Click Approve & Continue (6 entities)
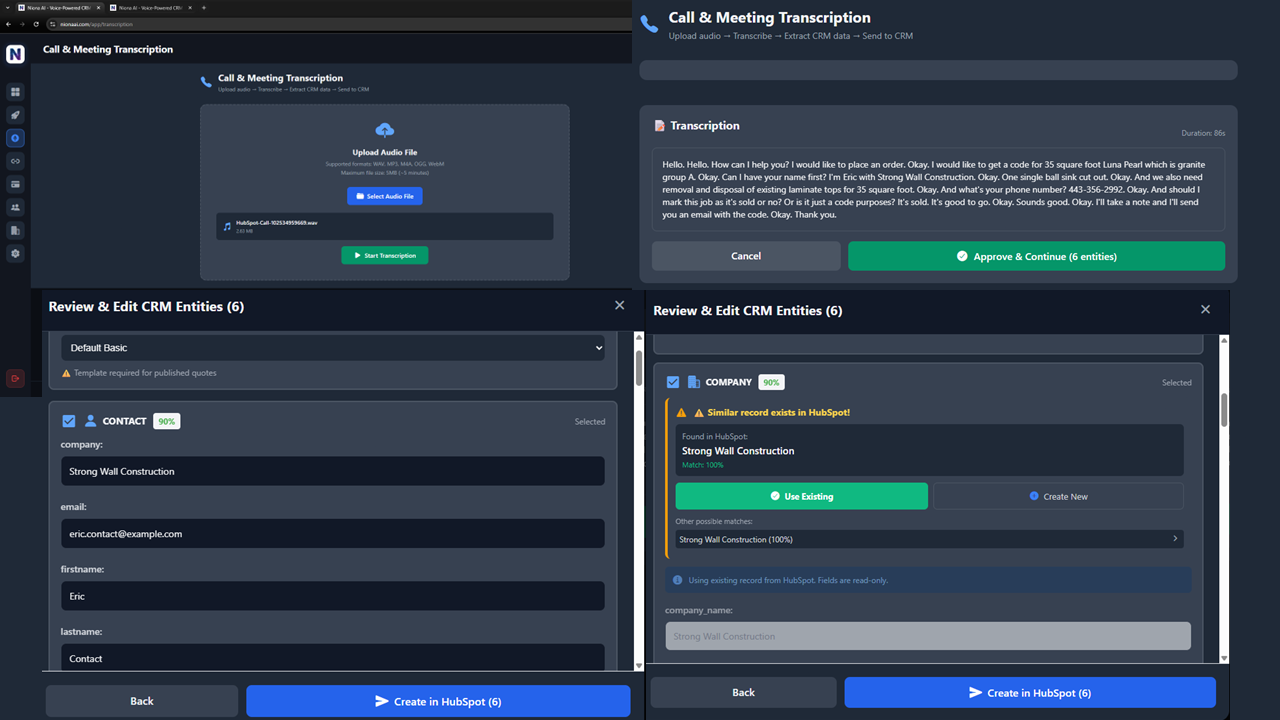The height and width of the screenshot is (720, 1280). [1036, 256]
